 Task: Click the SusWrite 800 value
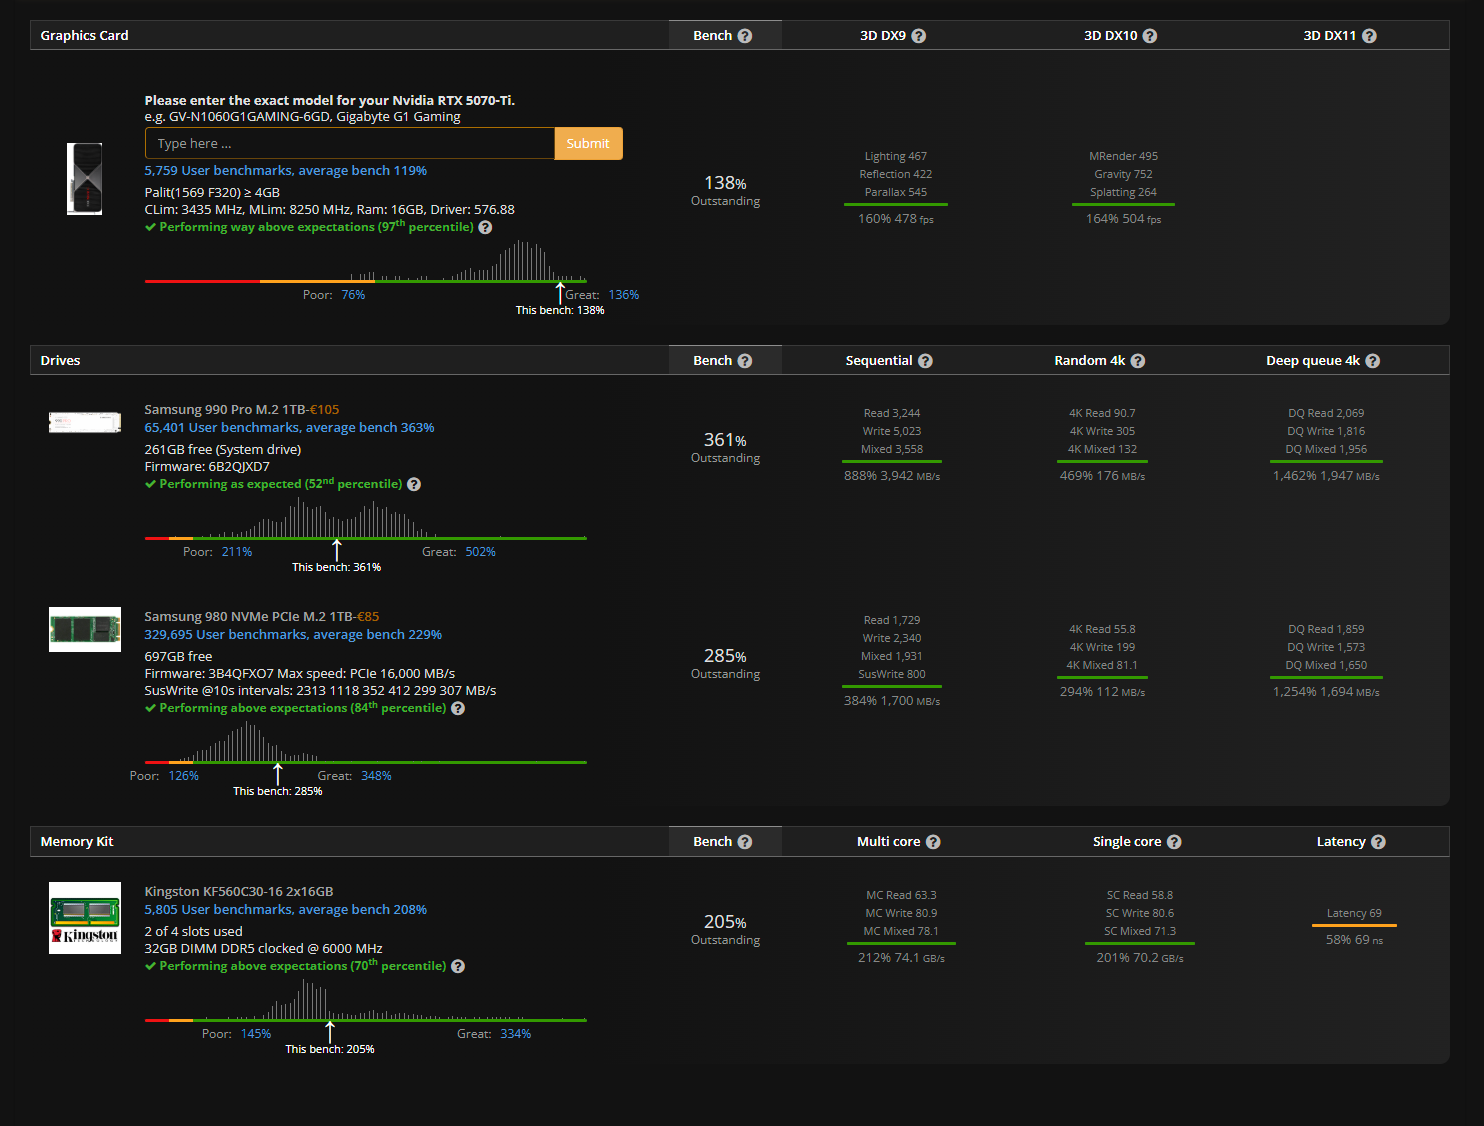892,675
